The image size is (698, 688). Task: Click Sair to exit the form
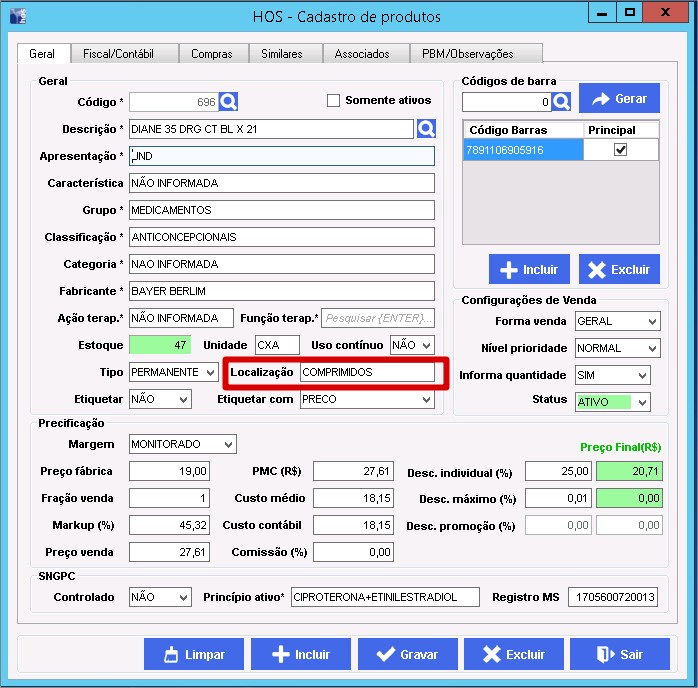tap(619, 654)
